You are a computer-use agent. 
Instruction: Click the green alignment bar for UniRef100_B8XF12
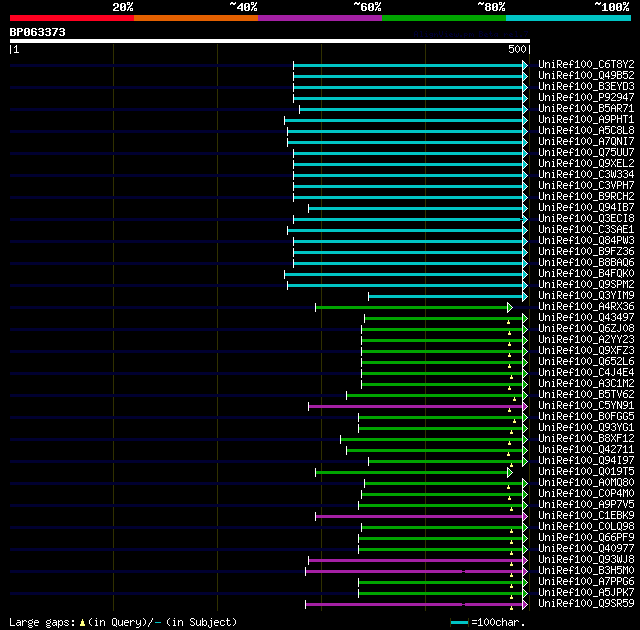[434, 440]
